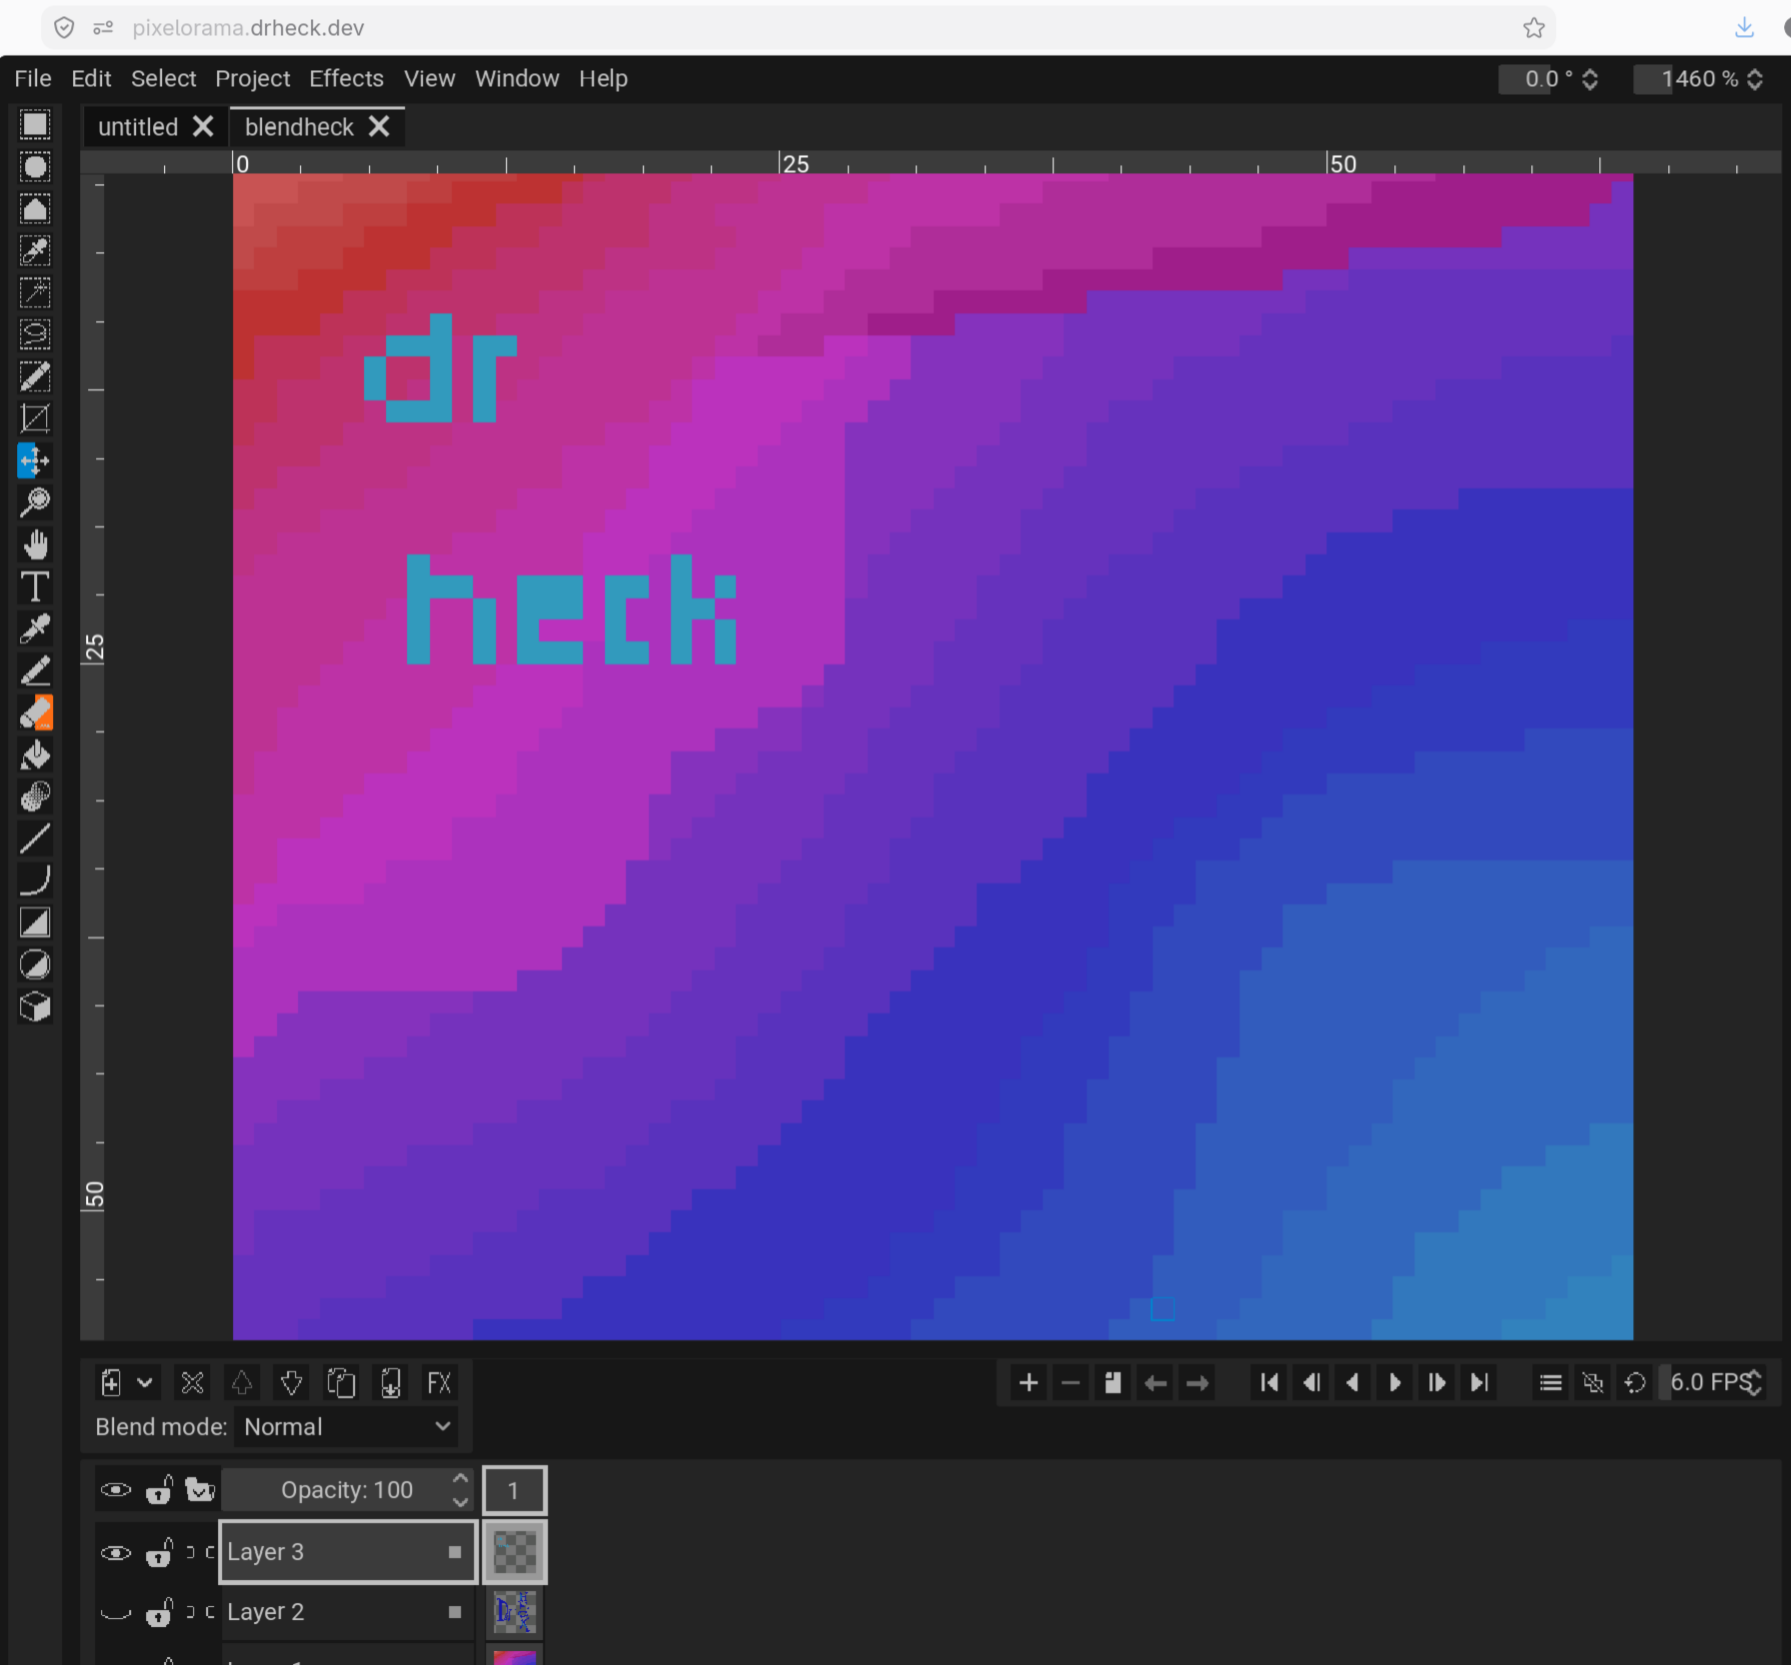Viewport: 1791px width, 1665px height.
Task: Adjust the FPS stepper arrows
Action: pos(1753,1383)
